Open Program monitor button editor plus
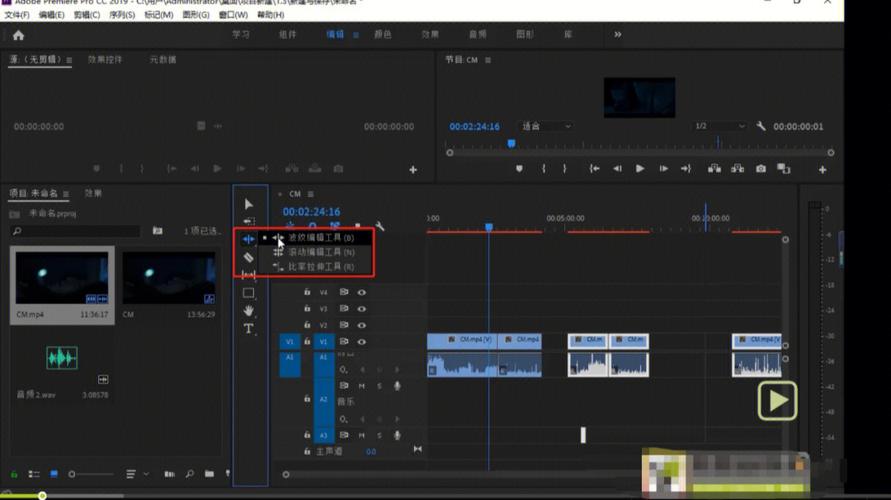 [x=822, y=169]
